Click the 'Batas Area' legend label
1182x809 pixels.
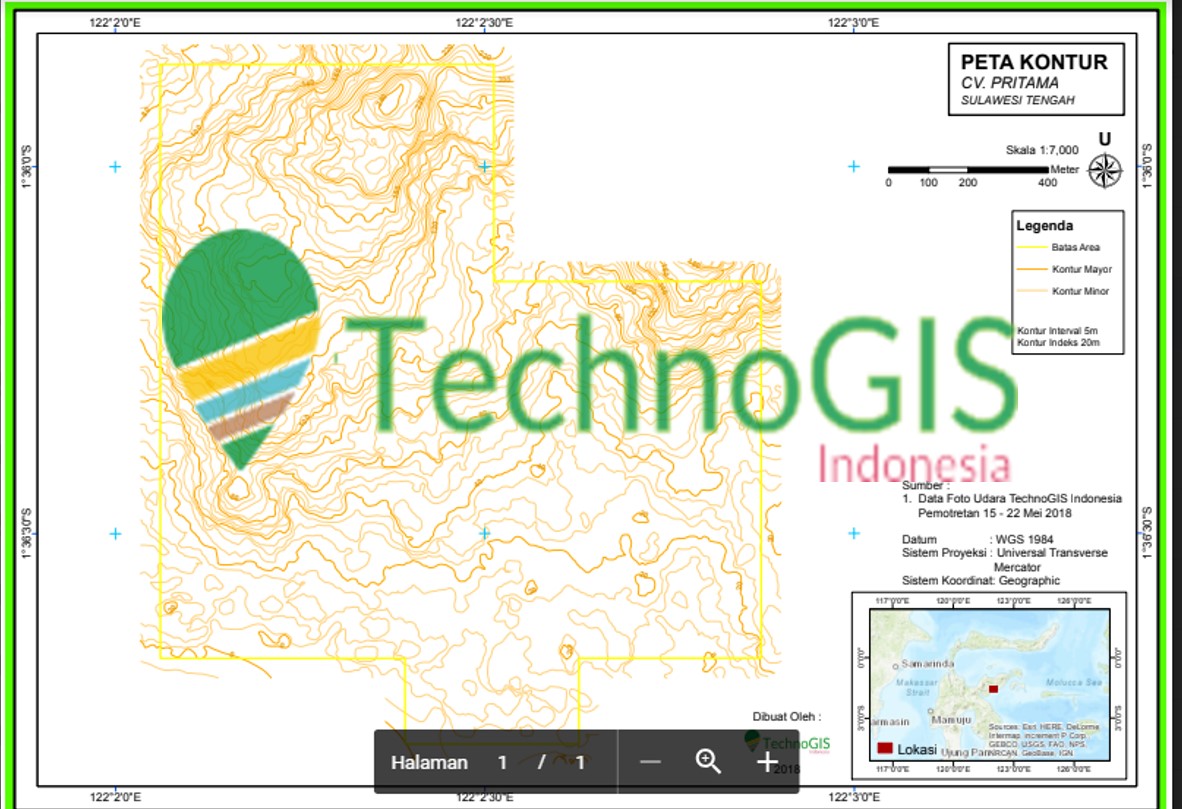[x=1076, y=247]
